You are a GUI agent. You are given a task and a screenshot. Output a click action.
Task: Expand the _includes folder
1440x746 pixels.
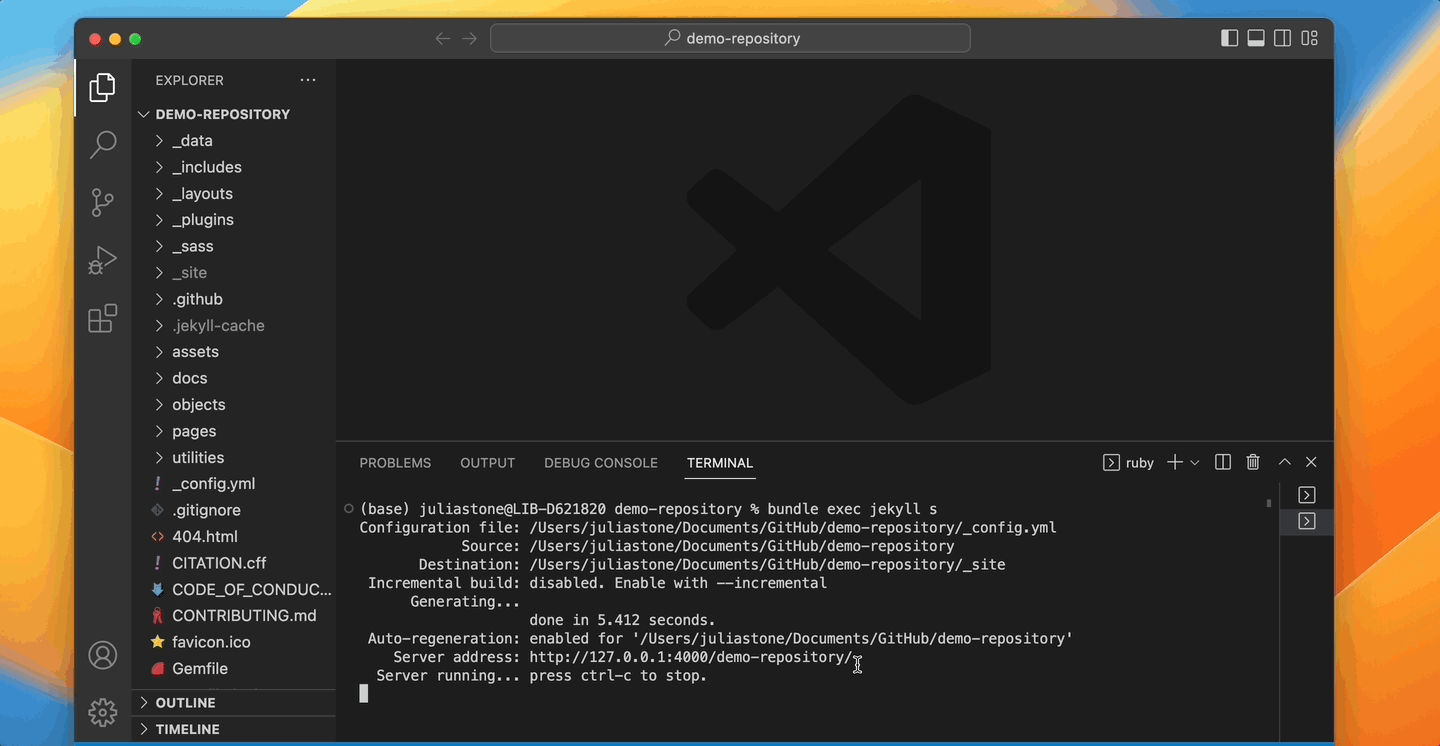(x=207, y=167)
